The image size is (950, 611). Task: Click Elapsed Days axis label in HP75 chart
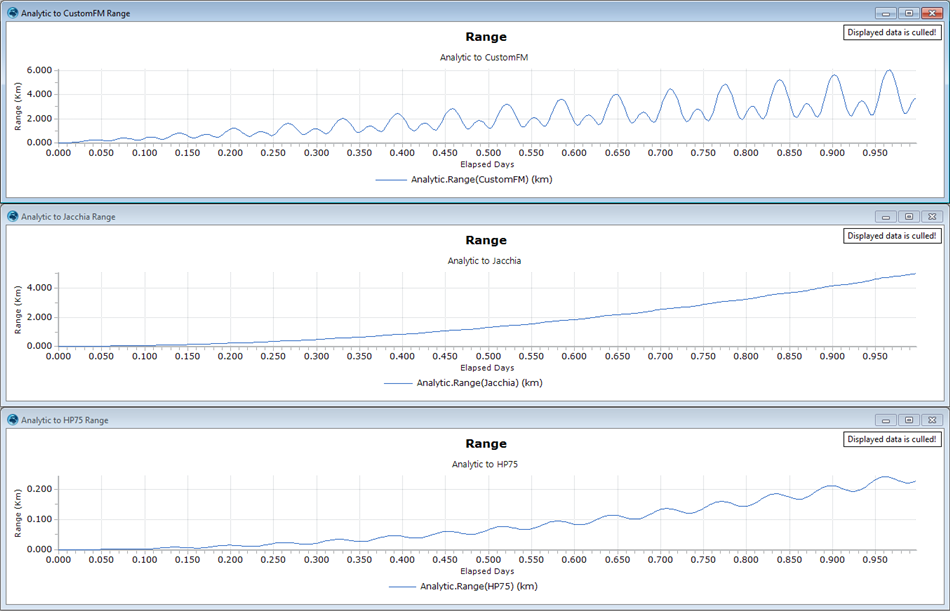point(487,571)
